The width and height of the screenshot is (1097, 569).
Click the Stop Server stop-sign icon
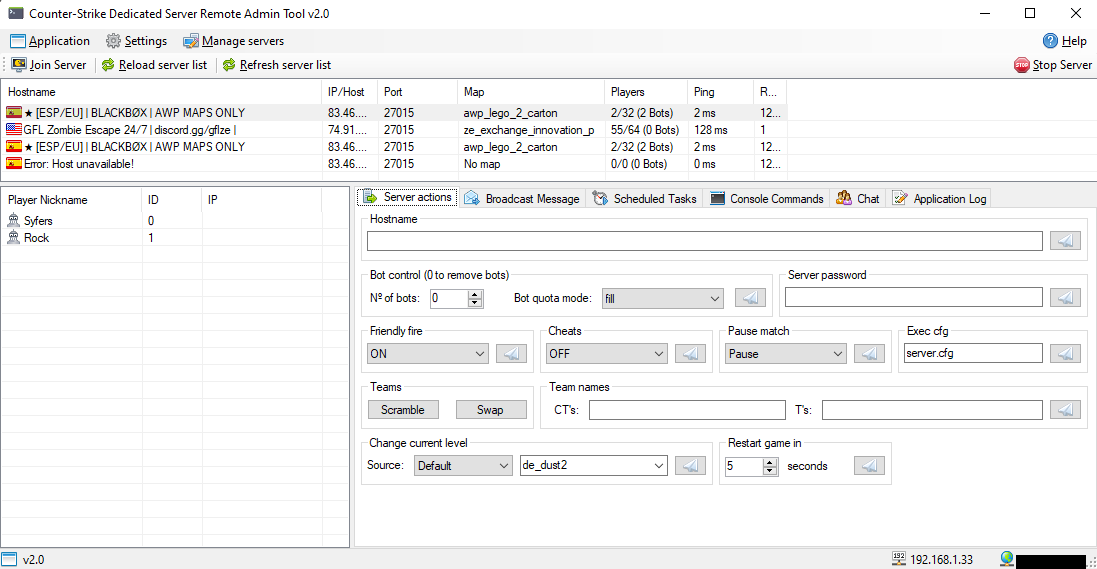click(x=1021, y=65)
